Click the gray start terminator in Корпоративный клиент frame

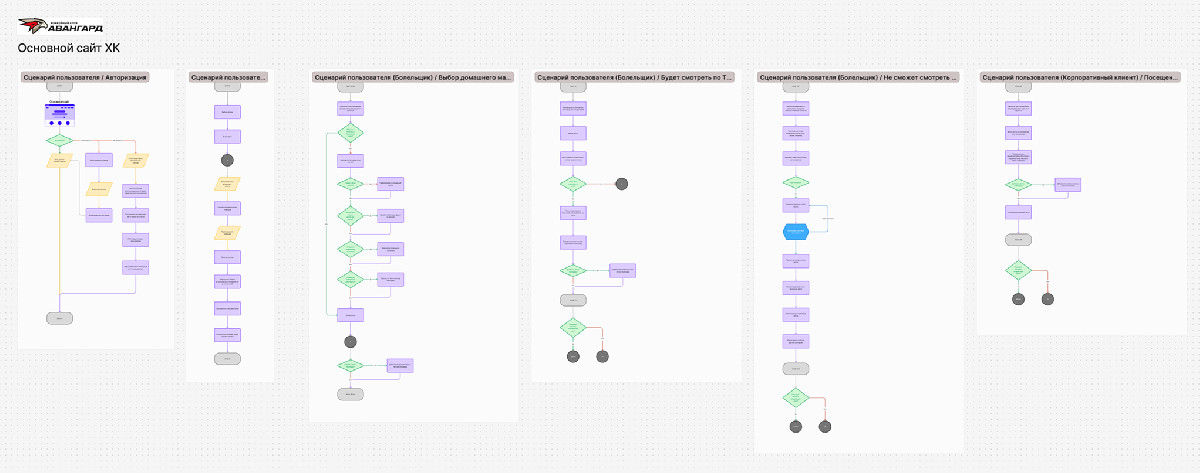1018,87
